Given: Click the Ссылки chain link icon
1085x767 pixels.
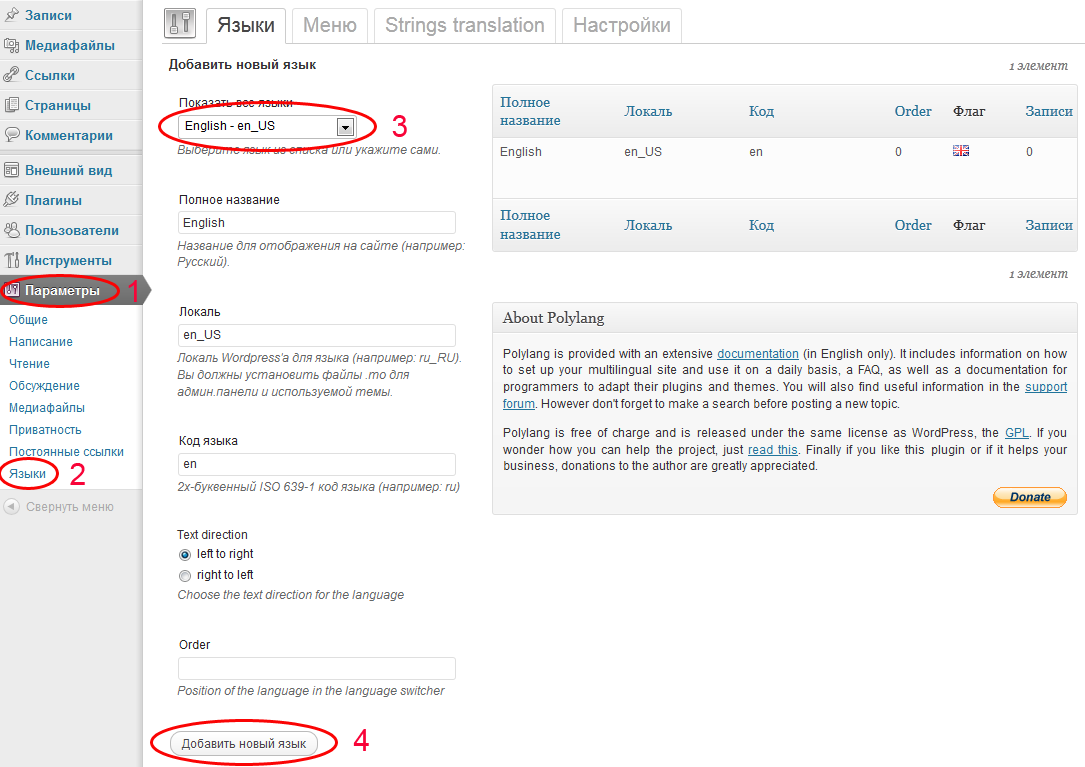Looking at the screenshot, I should pyautogui.click(x=11, y=75).
